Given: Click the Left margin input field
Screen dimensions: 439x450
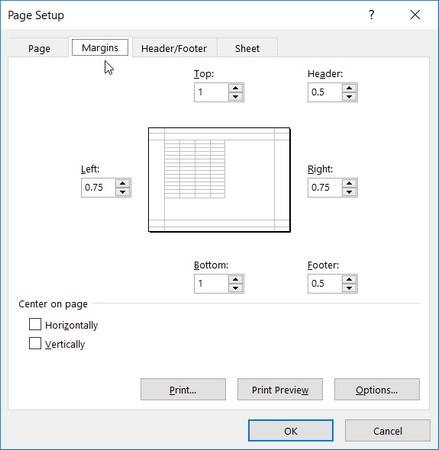Looking at the screenshot, I should point(98,188).
